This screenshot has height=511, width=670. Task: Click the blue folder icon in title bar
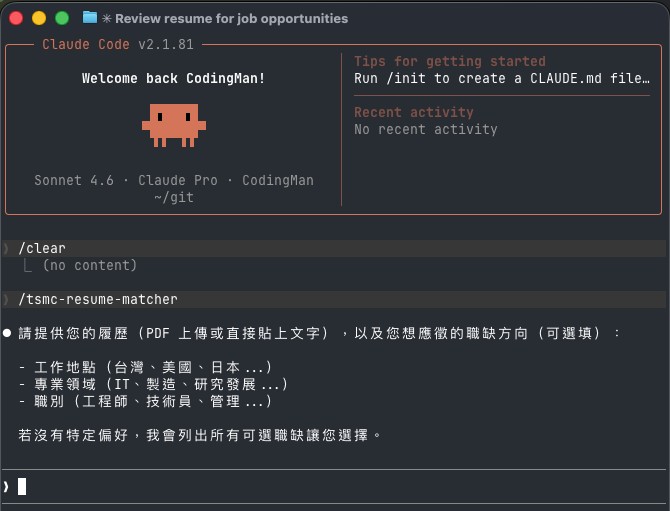[x=90, y=18]
